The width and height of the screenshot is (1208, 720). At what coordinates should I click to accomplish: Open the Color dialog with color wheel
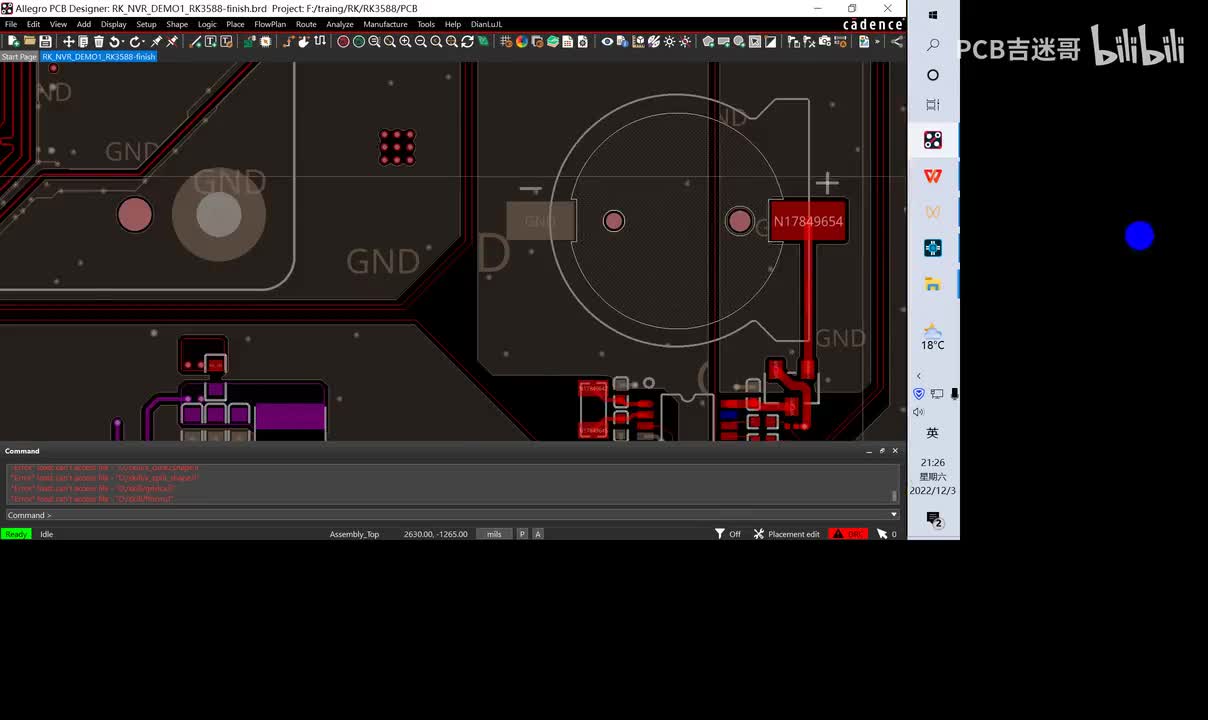tap(522, 41)
